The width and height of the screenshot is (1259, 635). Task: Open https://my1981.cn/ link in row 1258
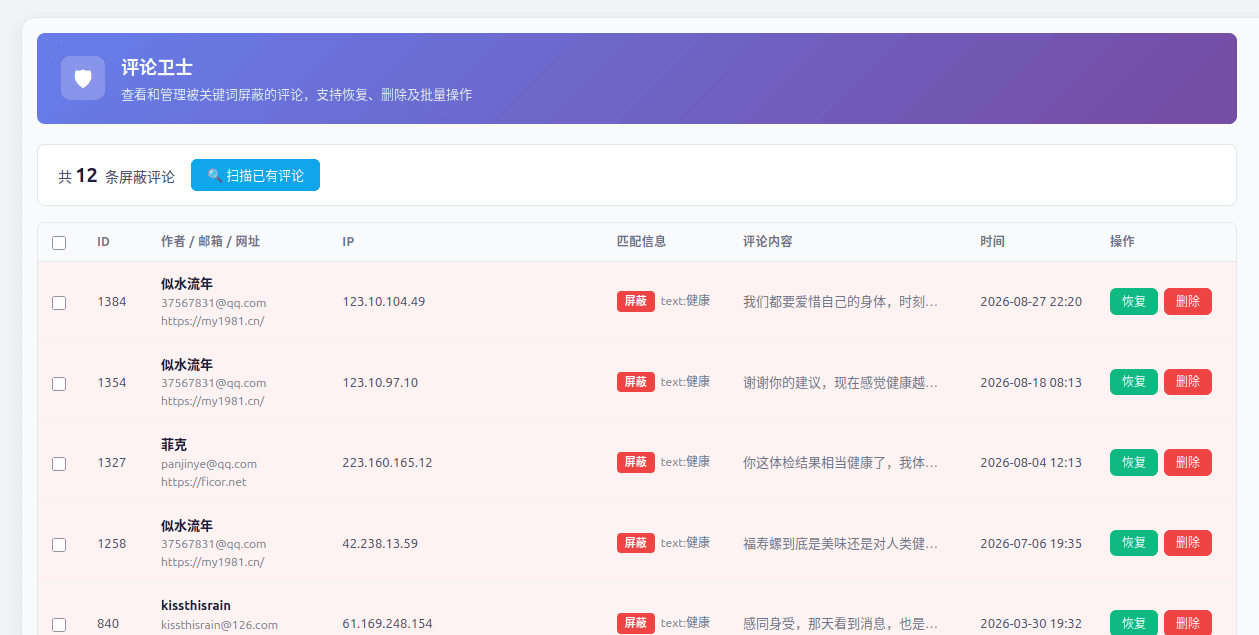(212, 562)
